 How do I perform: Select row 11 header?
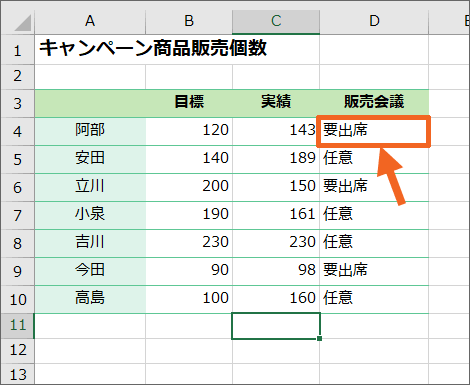(17, 326)
